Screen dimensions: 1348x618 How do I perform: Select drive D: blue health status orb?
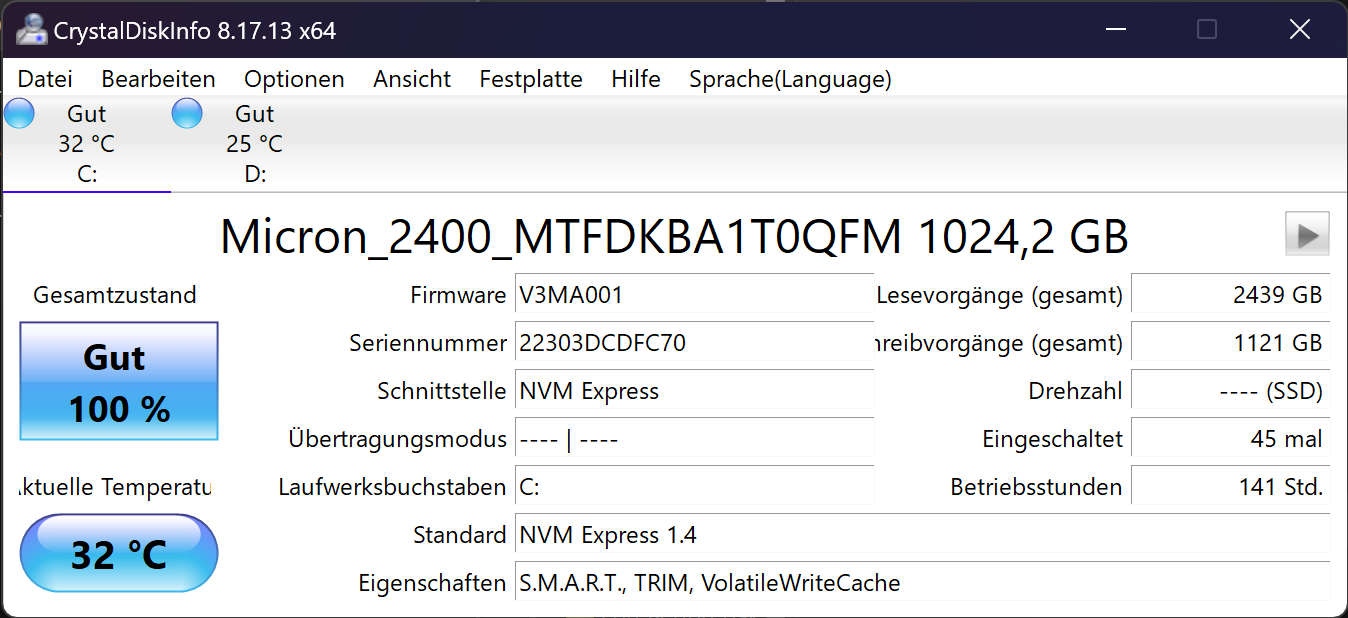tap(187, 113)
